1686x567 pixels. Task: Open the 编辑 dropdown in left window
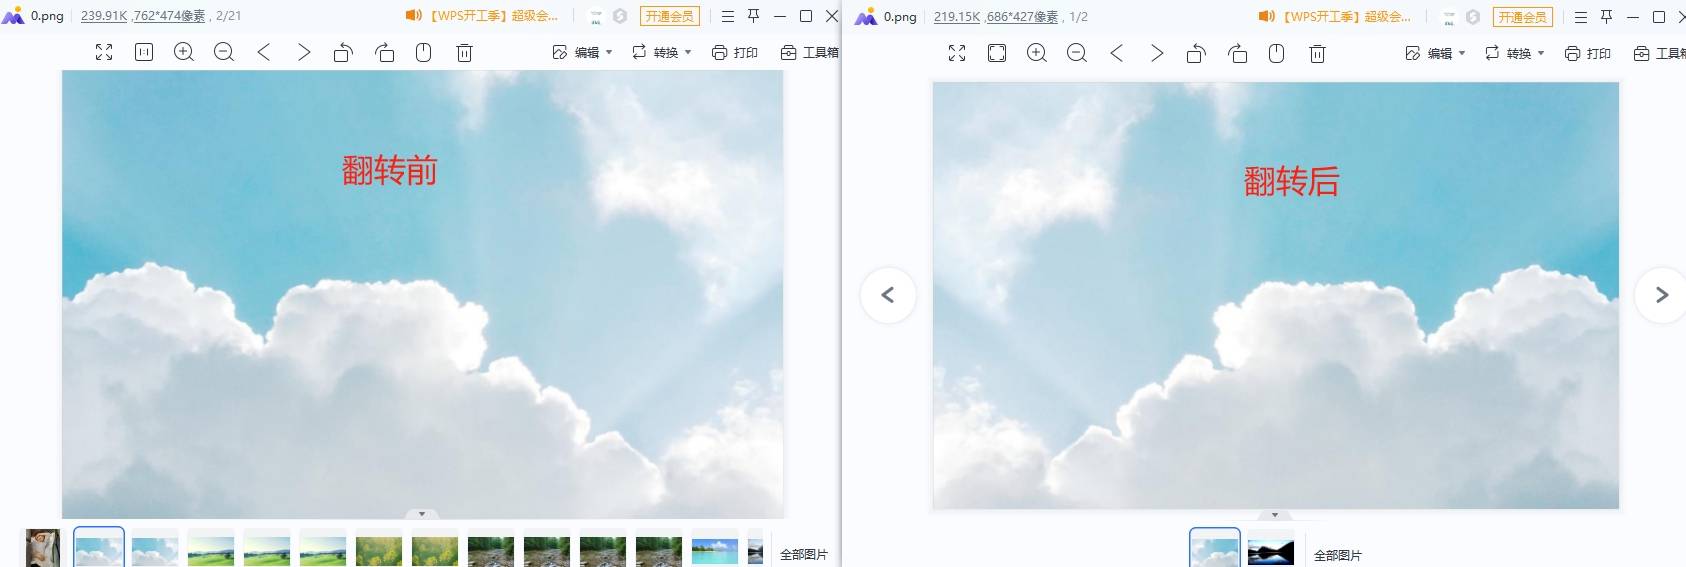pos(583,52)
